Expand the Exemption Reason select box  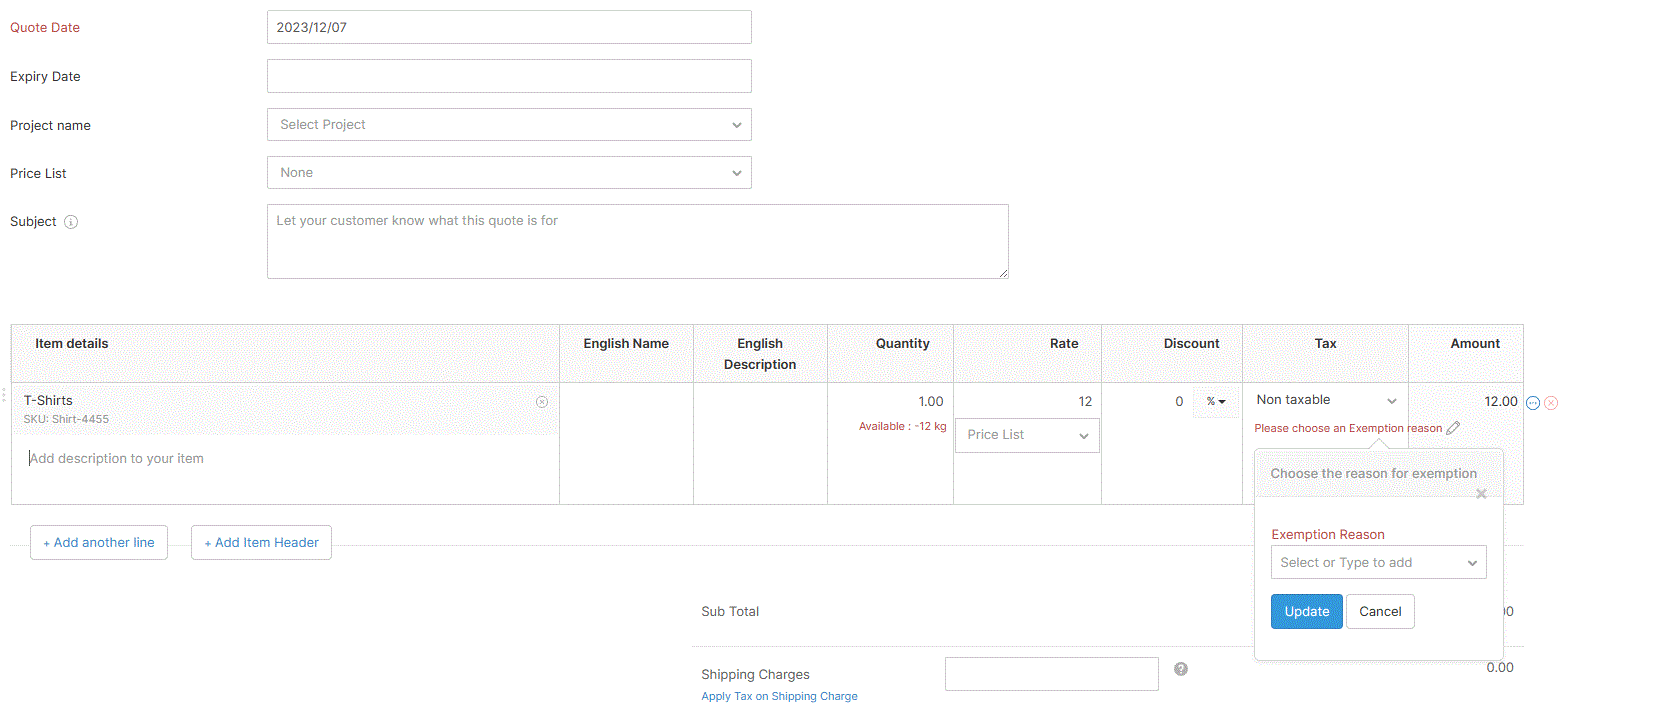point(1378,563)
